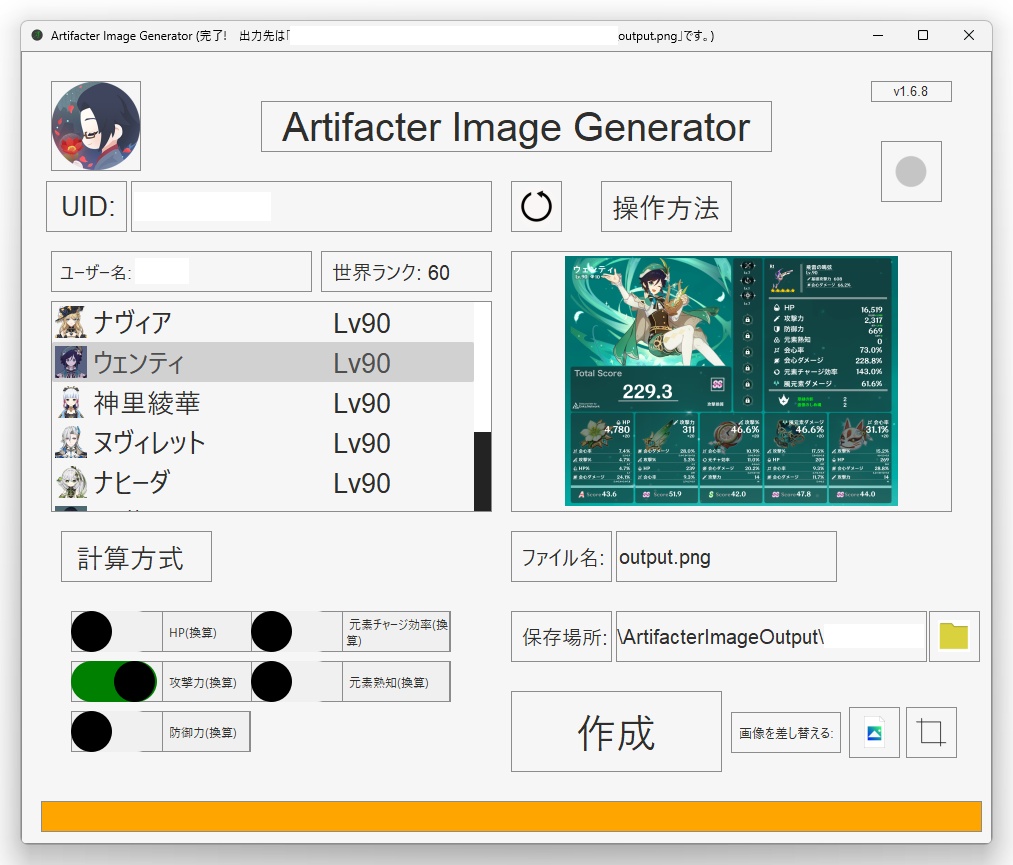Select the ナヴィア Lv90 list row
The width and height of the screenshot is (1013, 865).
pos(263,322)
